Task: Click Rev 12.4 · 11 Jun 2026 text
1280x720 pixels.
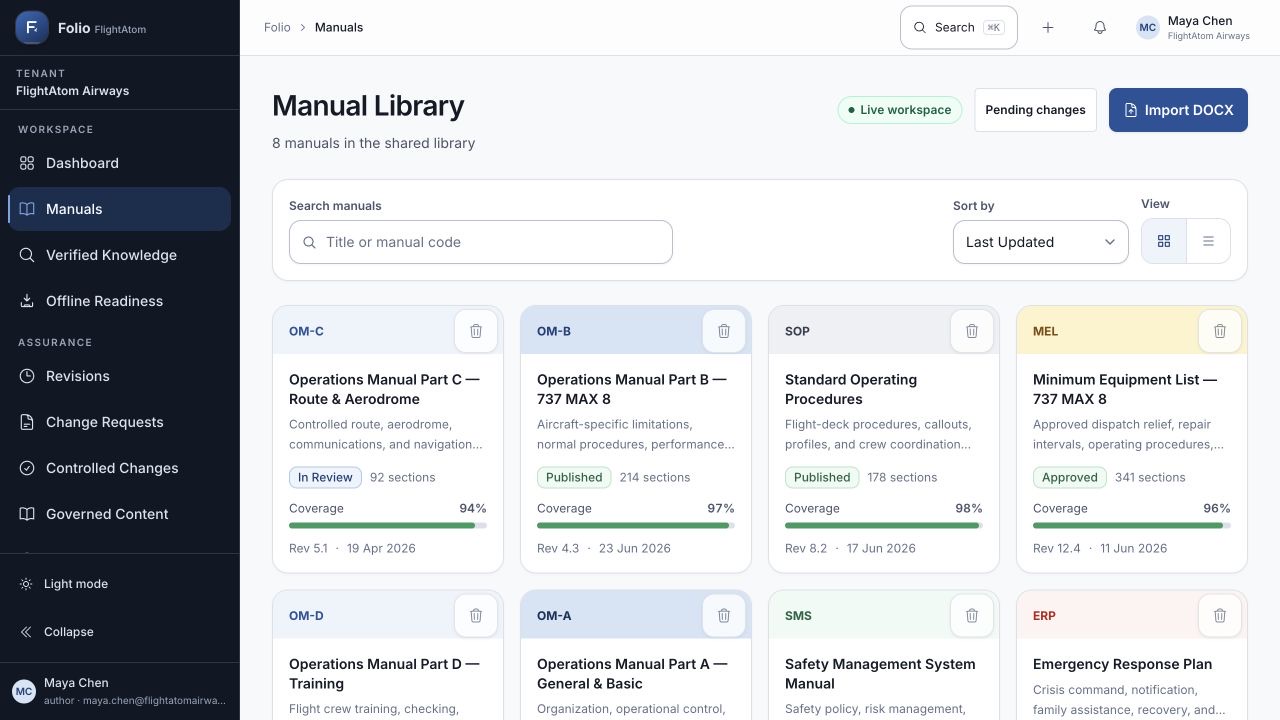Action: tap(1100, 548)
